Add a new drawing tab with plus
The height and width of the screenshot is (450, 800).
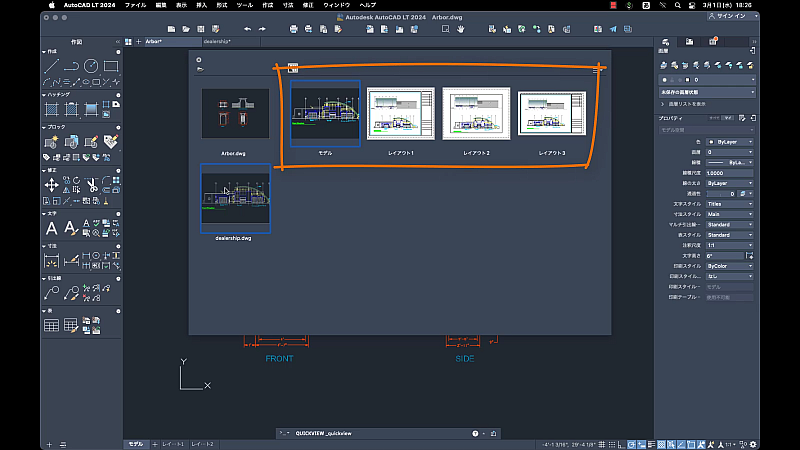point(138,42)
